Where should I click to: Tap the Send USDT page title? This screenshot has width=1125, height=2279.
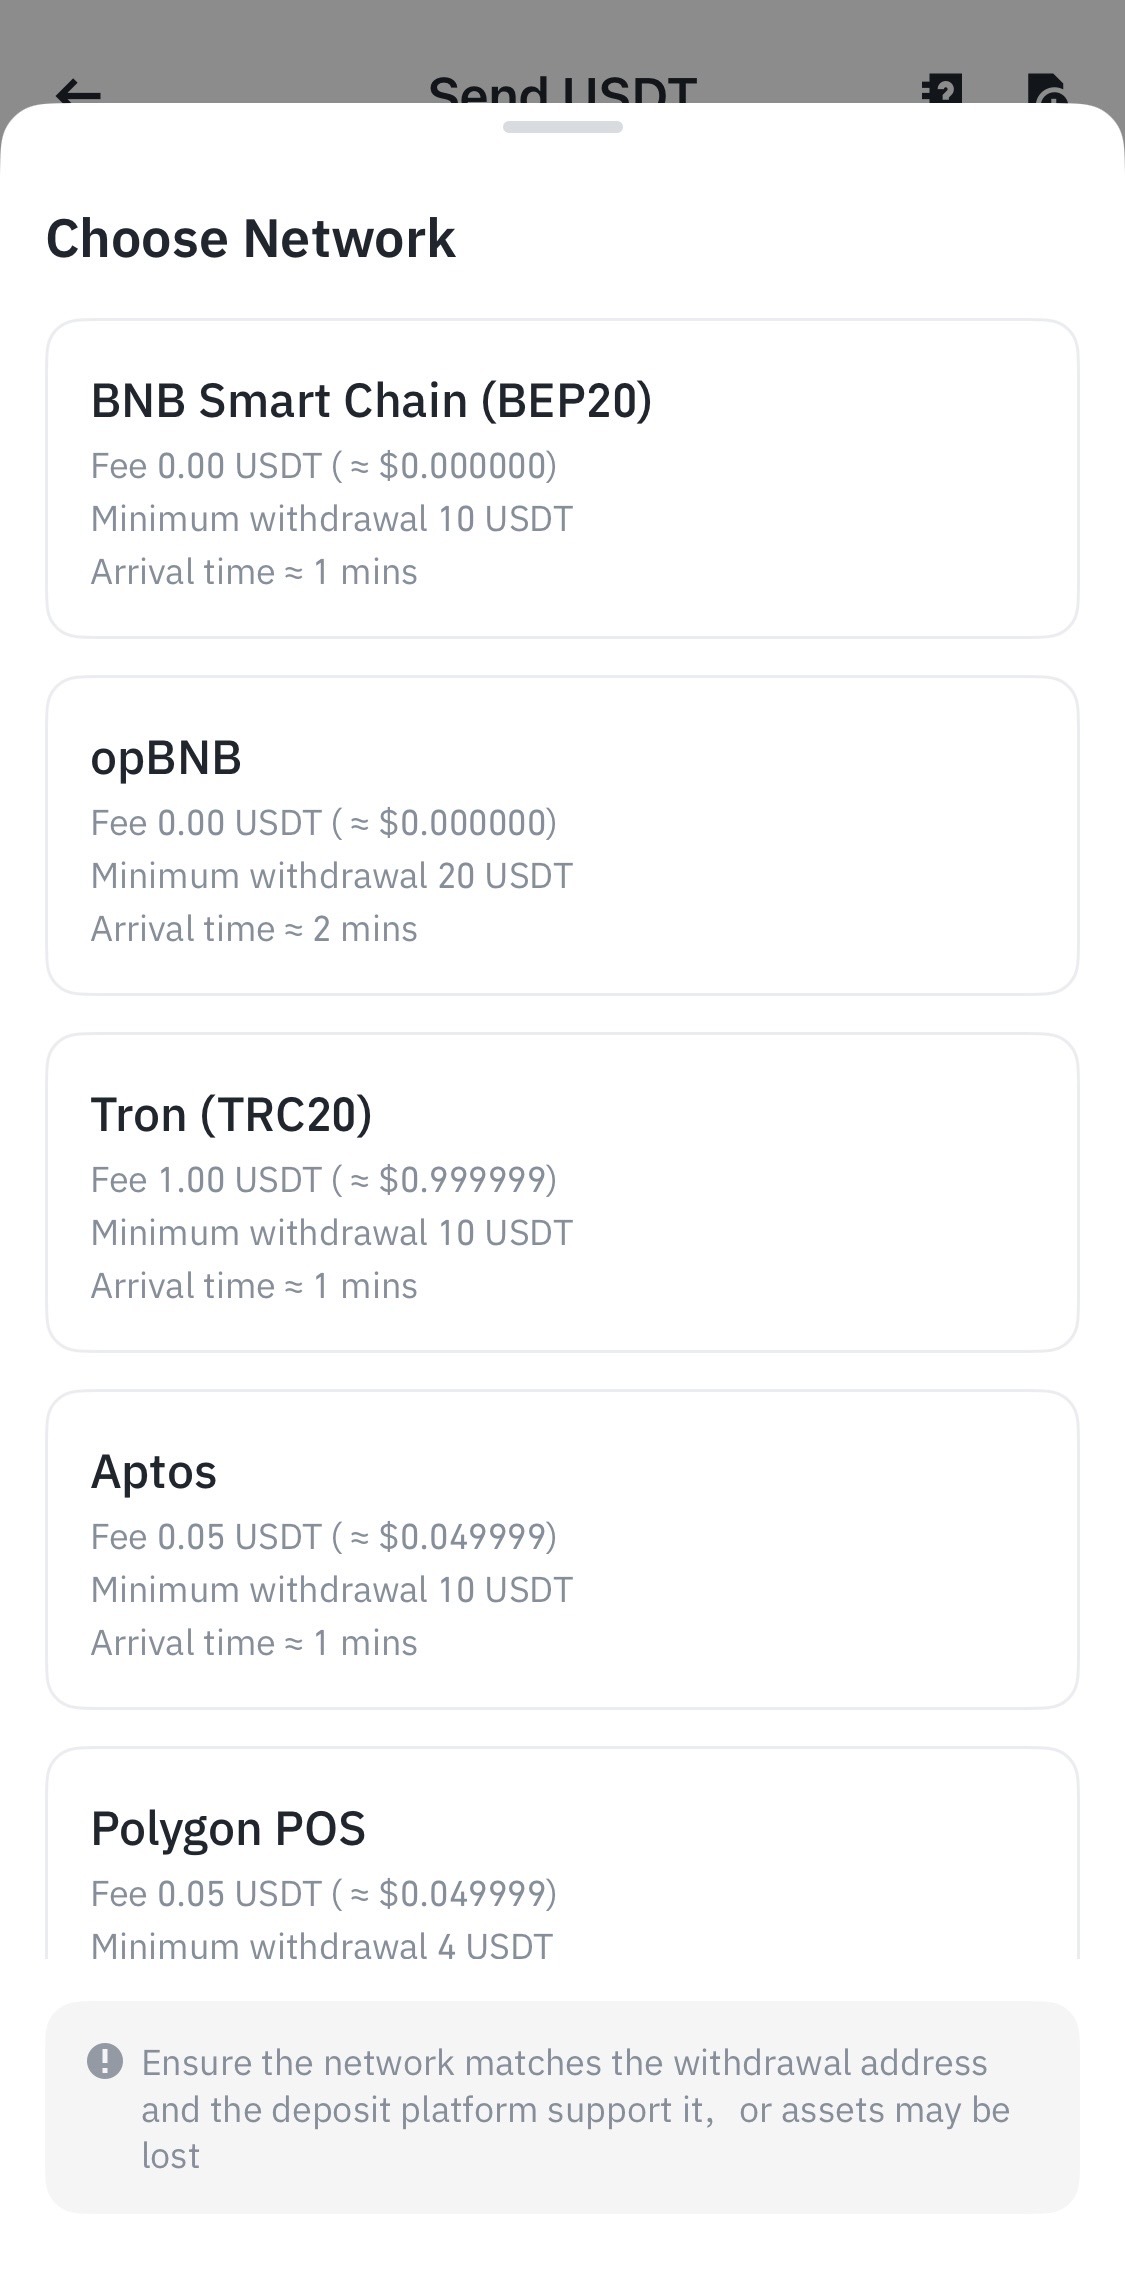pyautogui.click(x=562, y=91)
